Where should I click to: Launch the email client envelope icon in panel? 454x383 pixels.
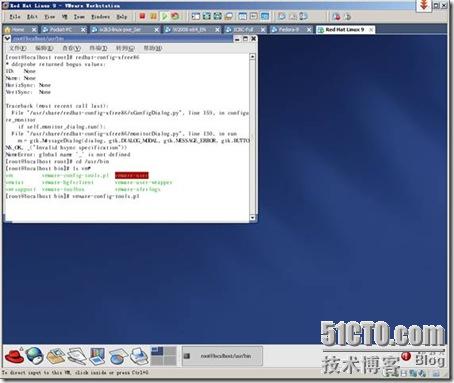tap(55, 356)
